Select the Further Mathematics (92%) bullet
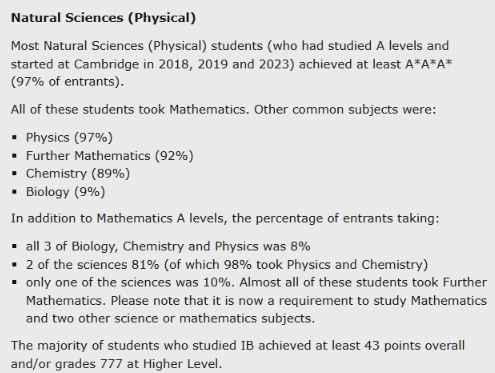 point(110,156)
